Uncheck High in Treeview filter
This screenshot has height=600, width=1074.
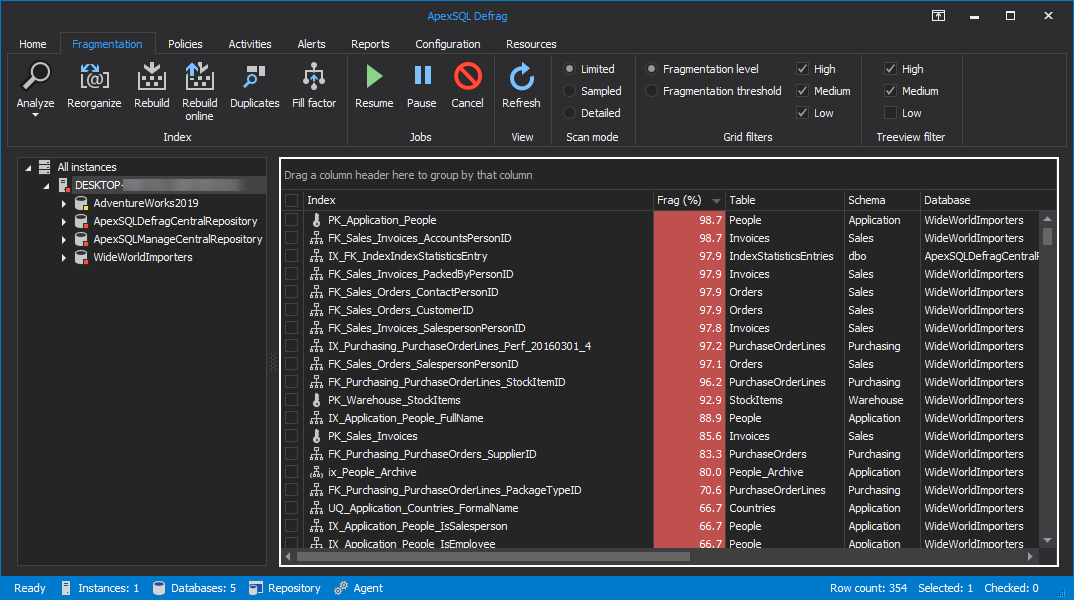coord(890,68)
